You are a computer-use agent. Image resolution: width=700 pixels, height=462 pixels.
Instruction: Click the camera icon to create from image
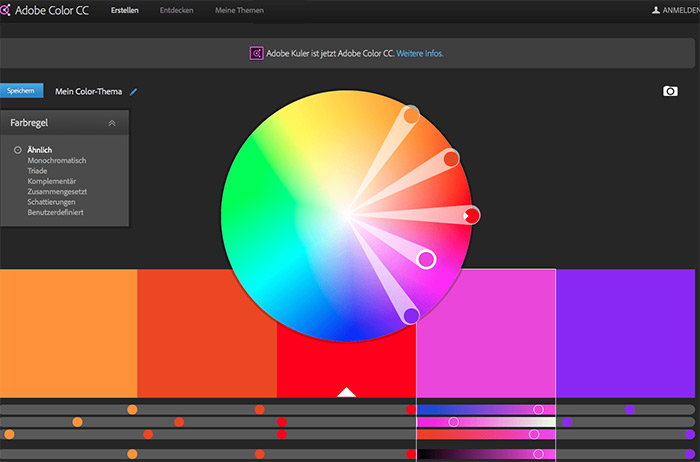coord(670,91)
